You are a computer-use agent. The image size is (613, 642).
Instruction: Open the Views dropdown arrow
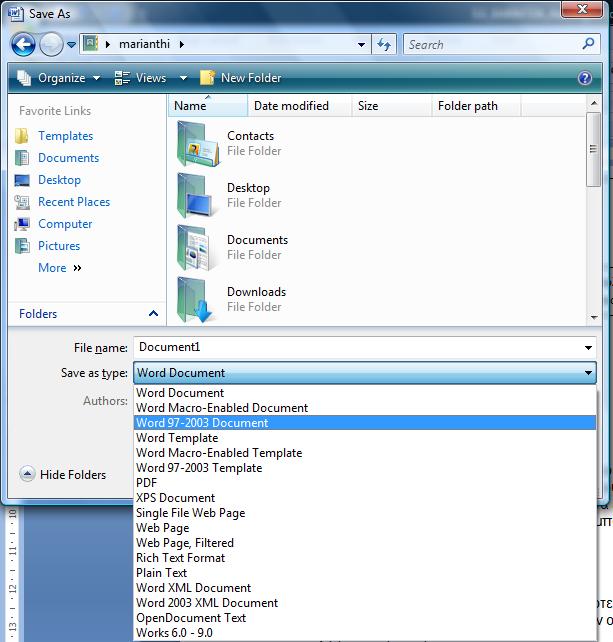coord(183,78)
